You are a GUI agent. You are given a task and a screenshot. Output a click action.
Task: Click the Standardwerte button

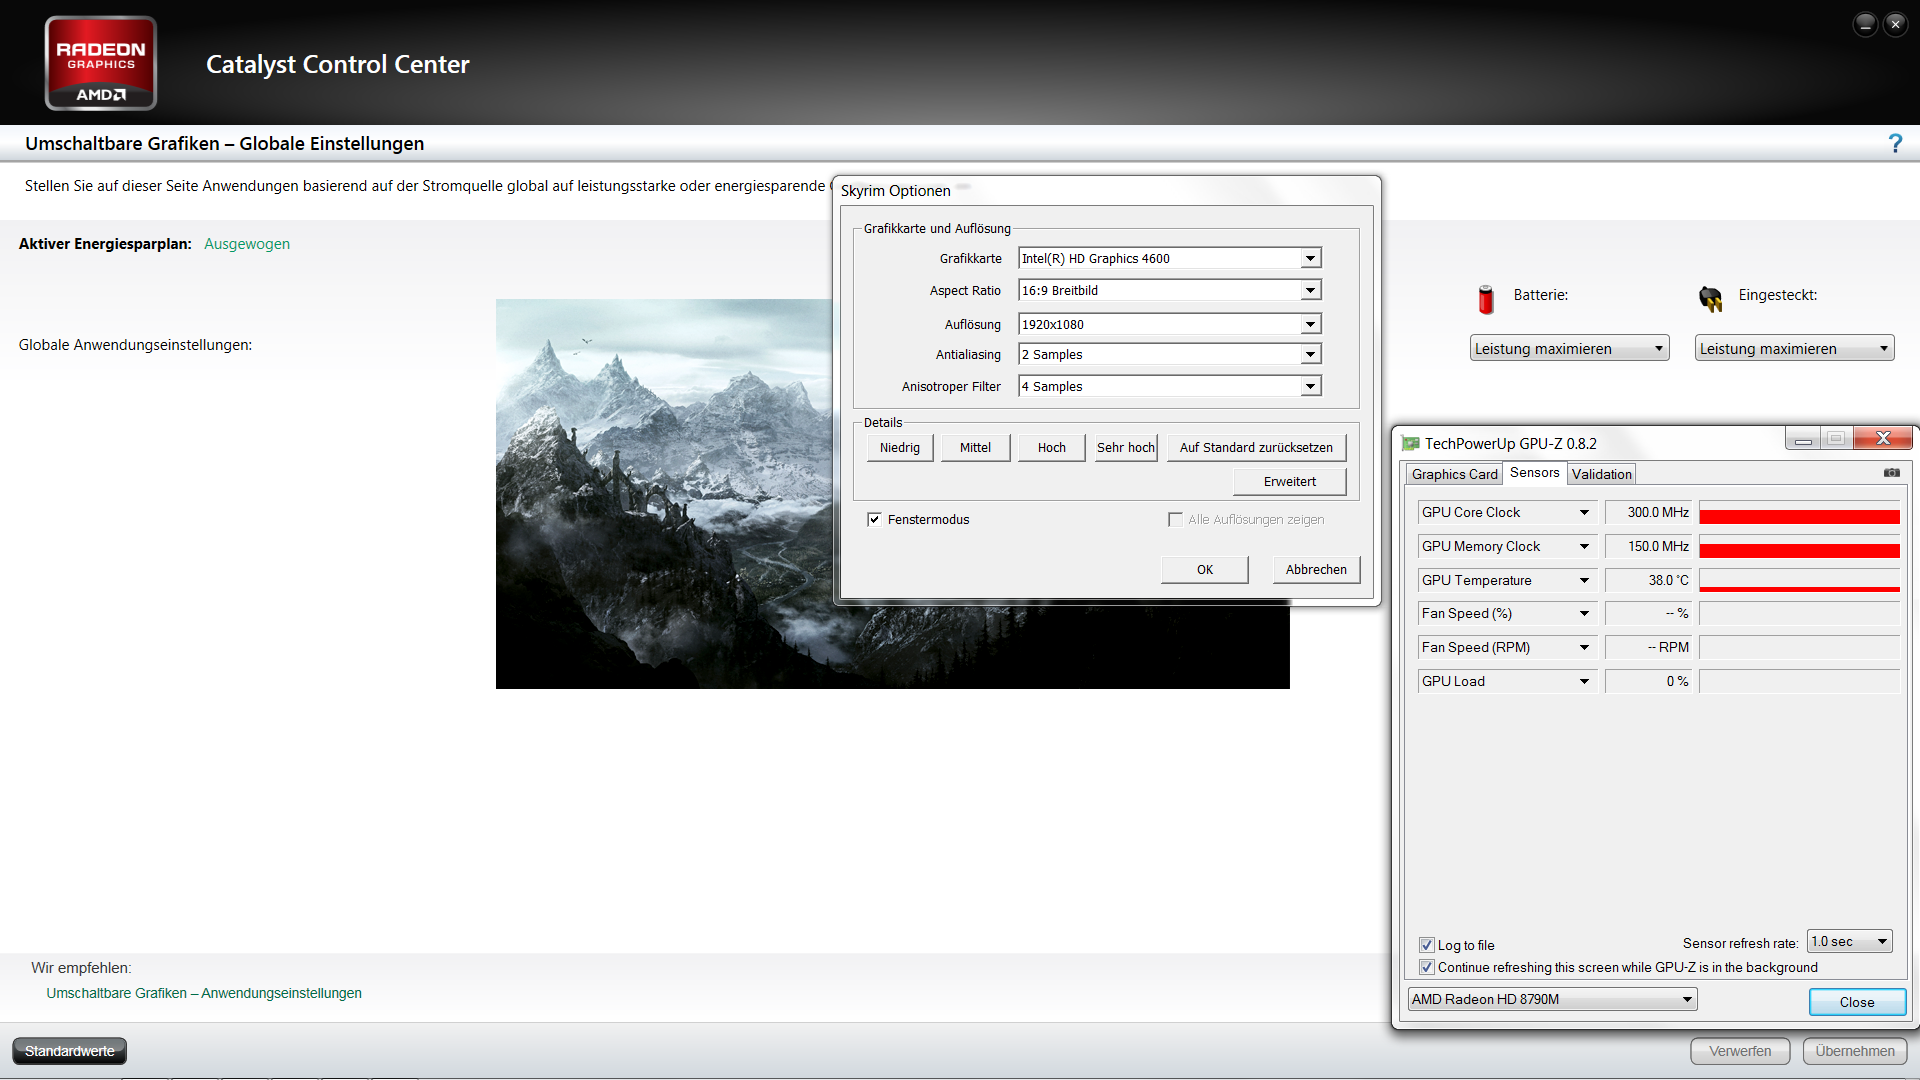point(70,1051)
